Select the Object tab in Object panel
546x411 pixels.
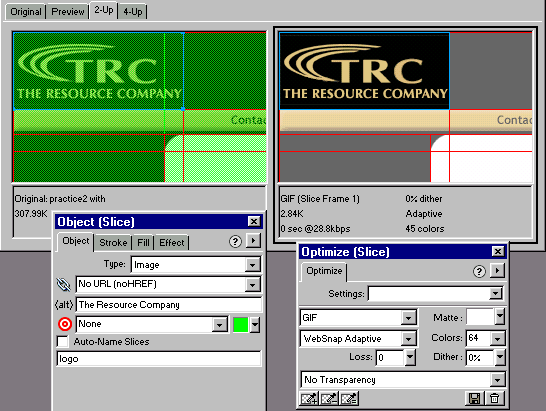(x=76, y=241)
